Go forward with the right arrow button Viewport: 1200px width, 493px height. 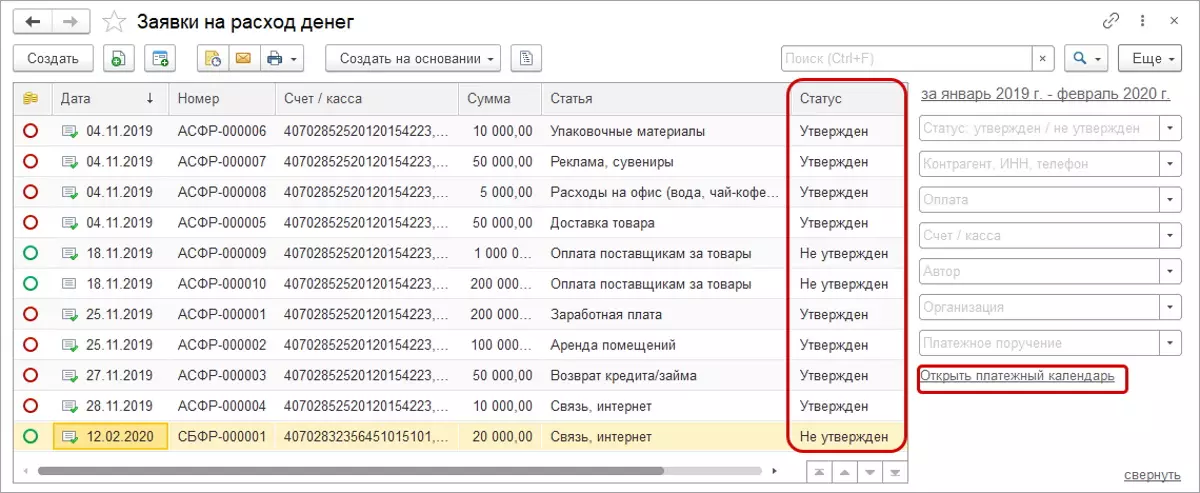coord(70,21)
